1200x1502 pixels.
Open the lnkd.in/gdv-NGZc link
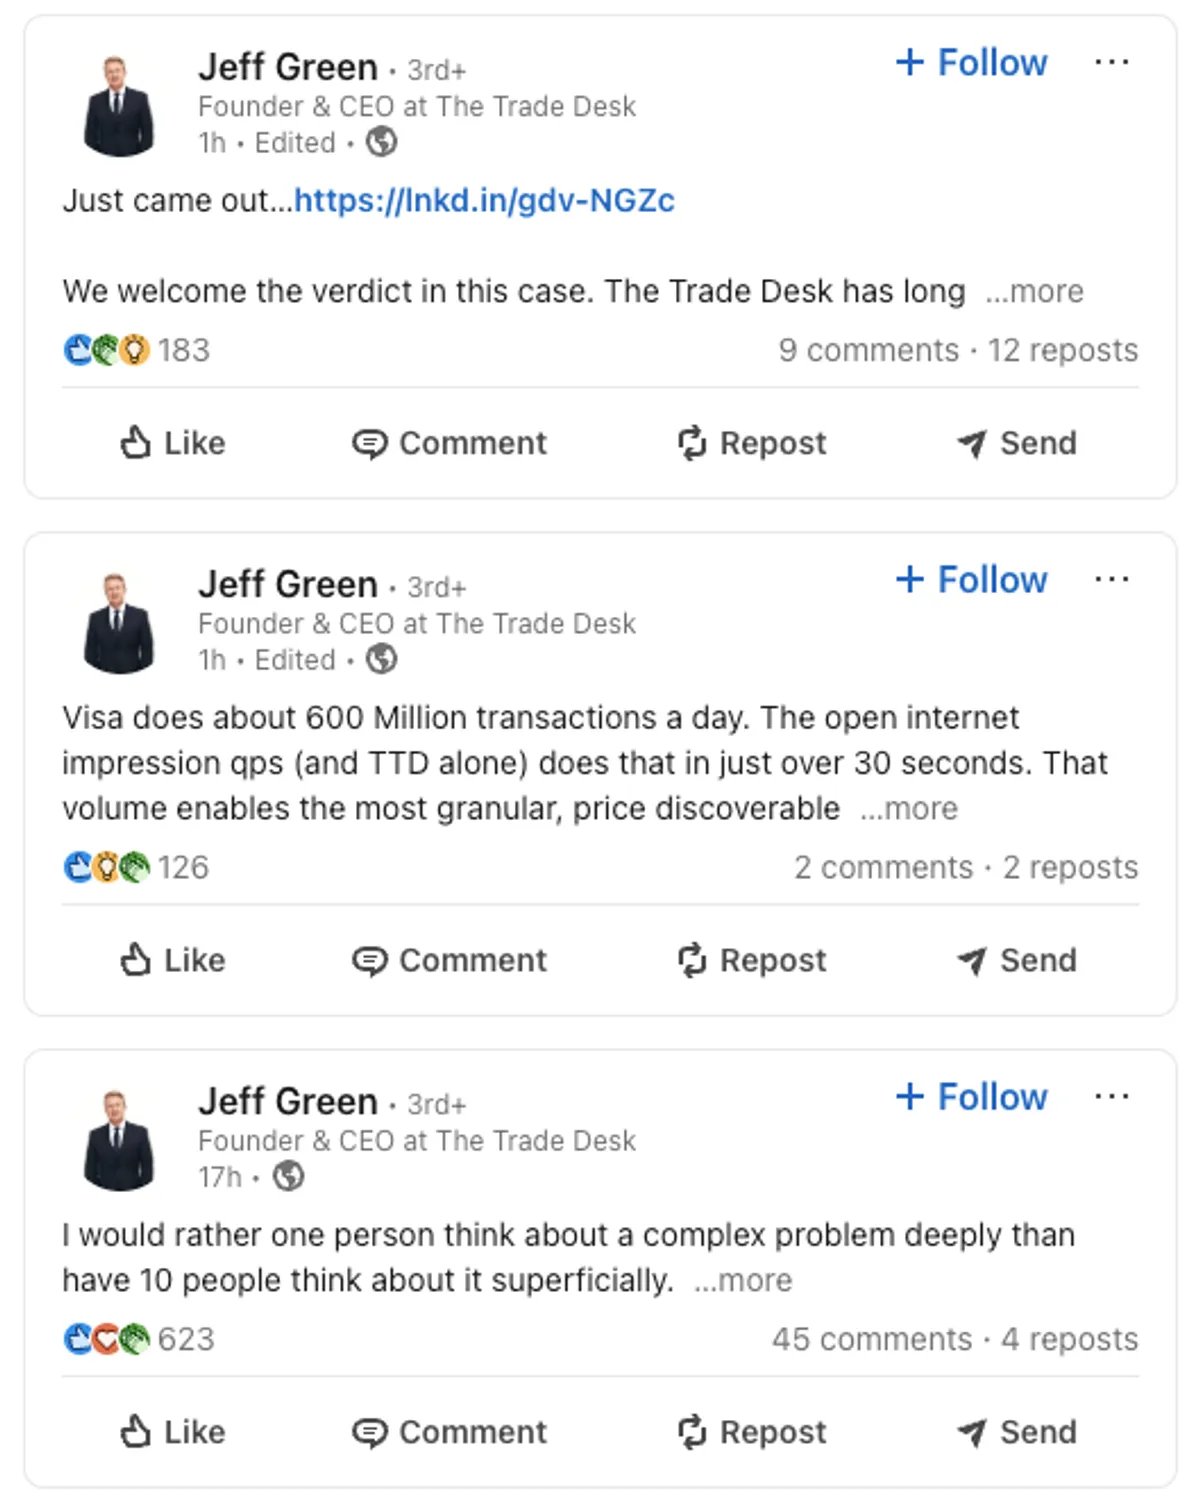click(x=484, y=200)
